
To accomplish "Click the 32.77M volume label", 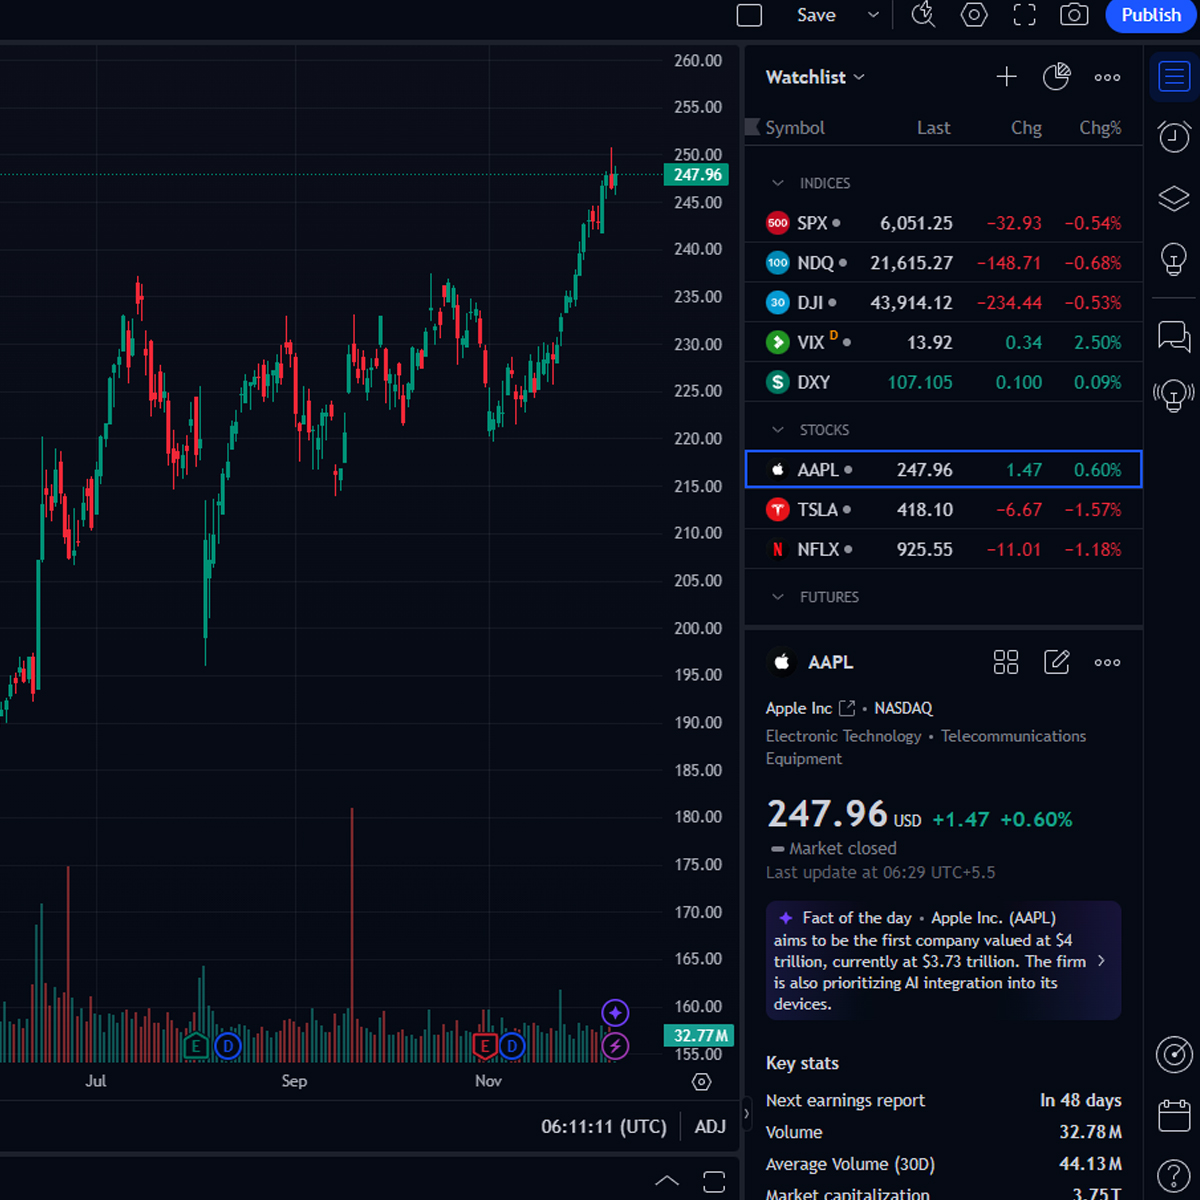I will pyautogui.click(x=698, y=1035).
